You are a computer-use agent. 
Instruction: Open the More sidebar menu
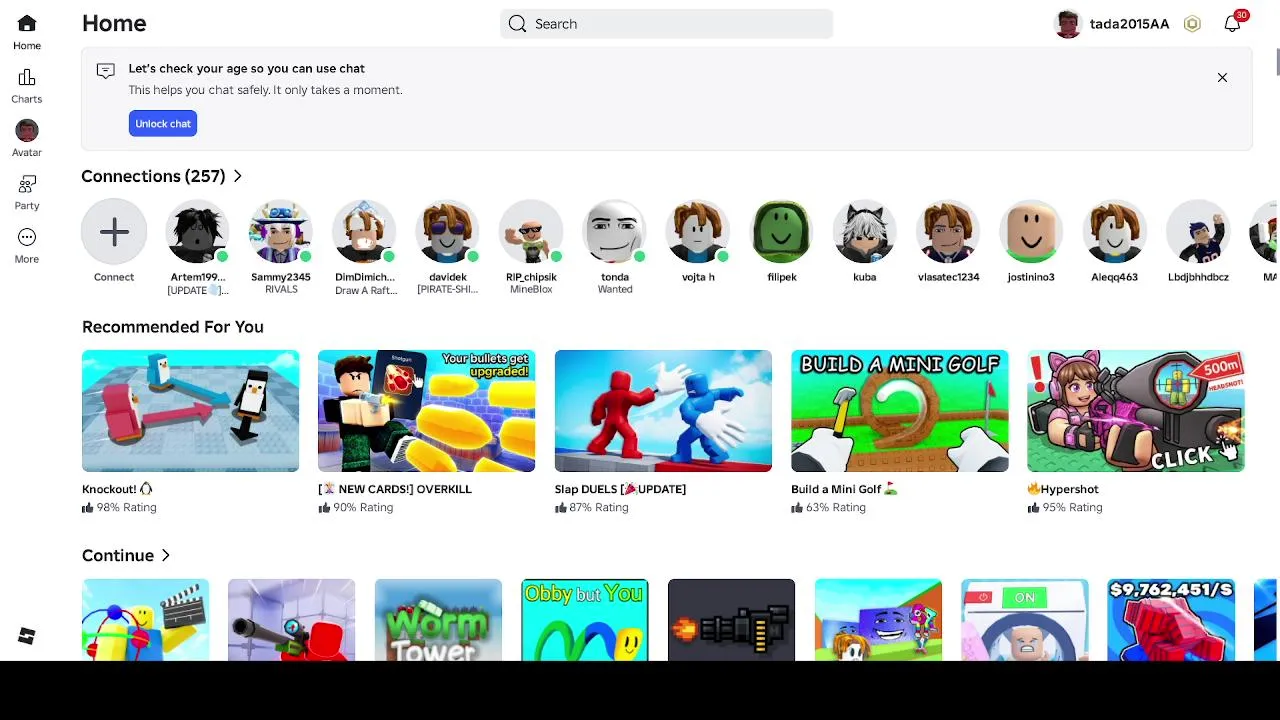pyautogui.click(x=27, y=237)
